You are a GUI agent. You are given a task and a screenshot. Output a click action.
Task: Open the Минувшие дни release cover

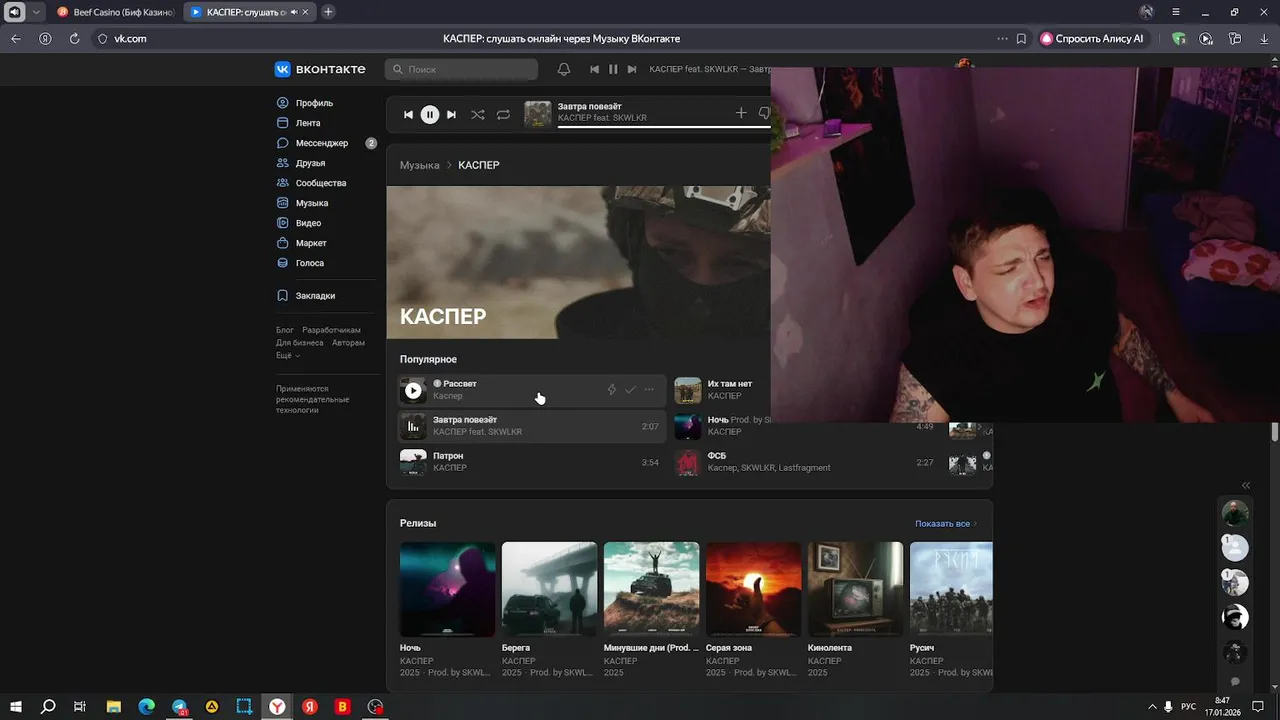[x=651, y=589]
